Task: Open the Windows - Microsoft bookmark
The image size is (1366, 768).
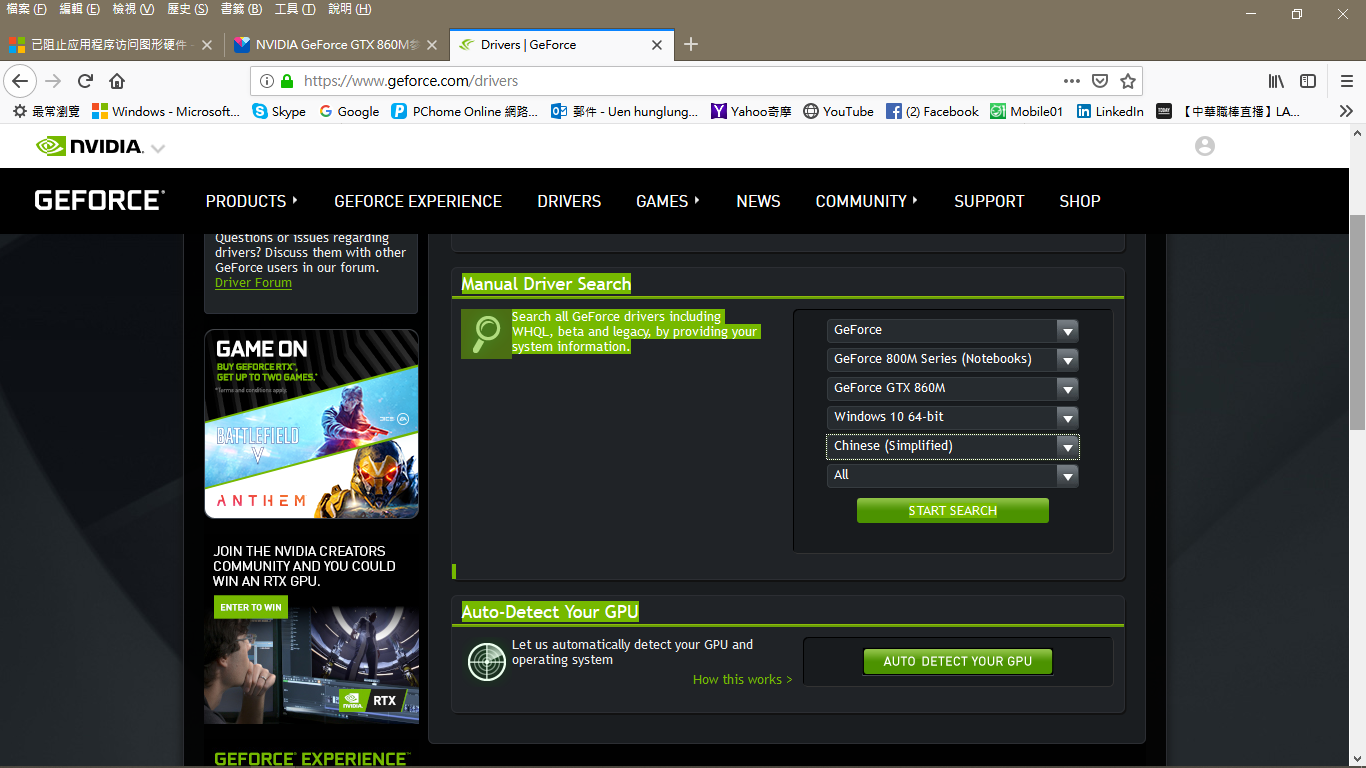Action: pyautogui.click(x=166, y=111)
